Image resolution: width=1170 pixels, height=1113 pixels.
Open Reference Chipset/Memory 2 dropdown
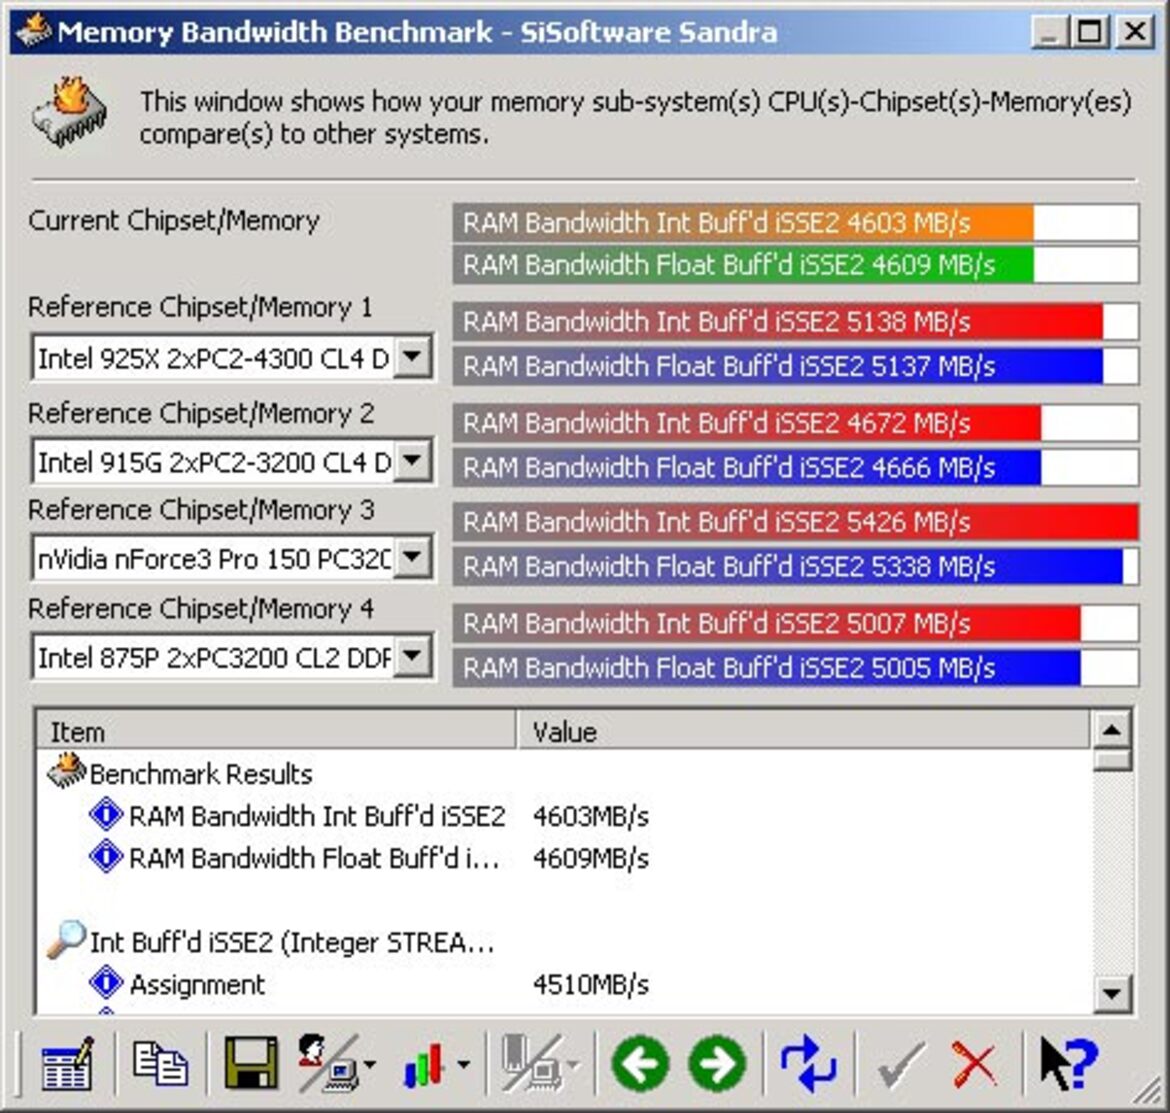[413, 461]
